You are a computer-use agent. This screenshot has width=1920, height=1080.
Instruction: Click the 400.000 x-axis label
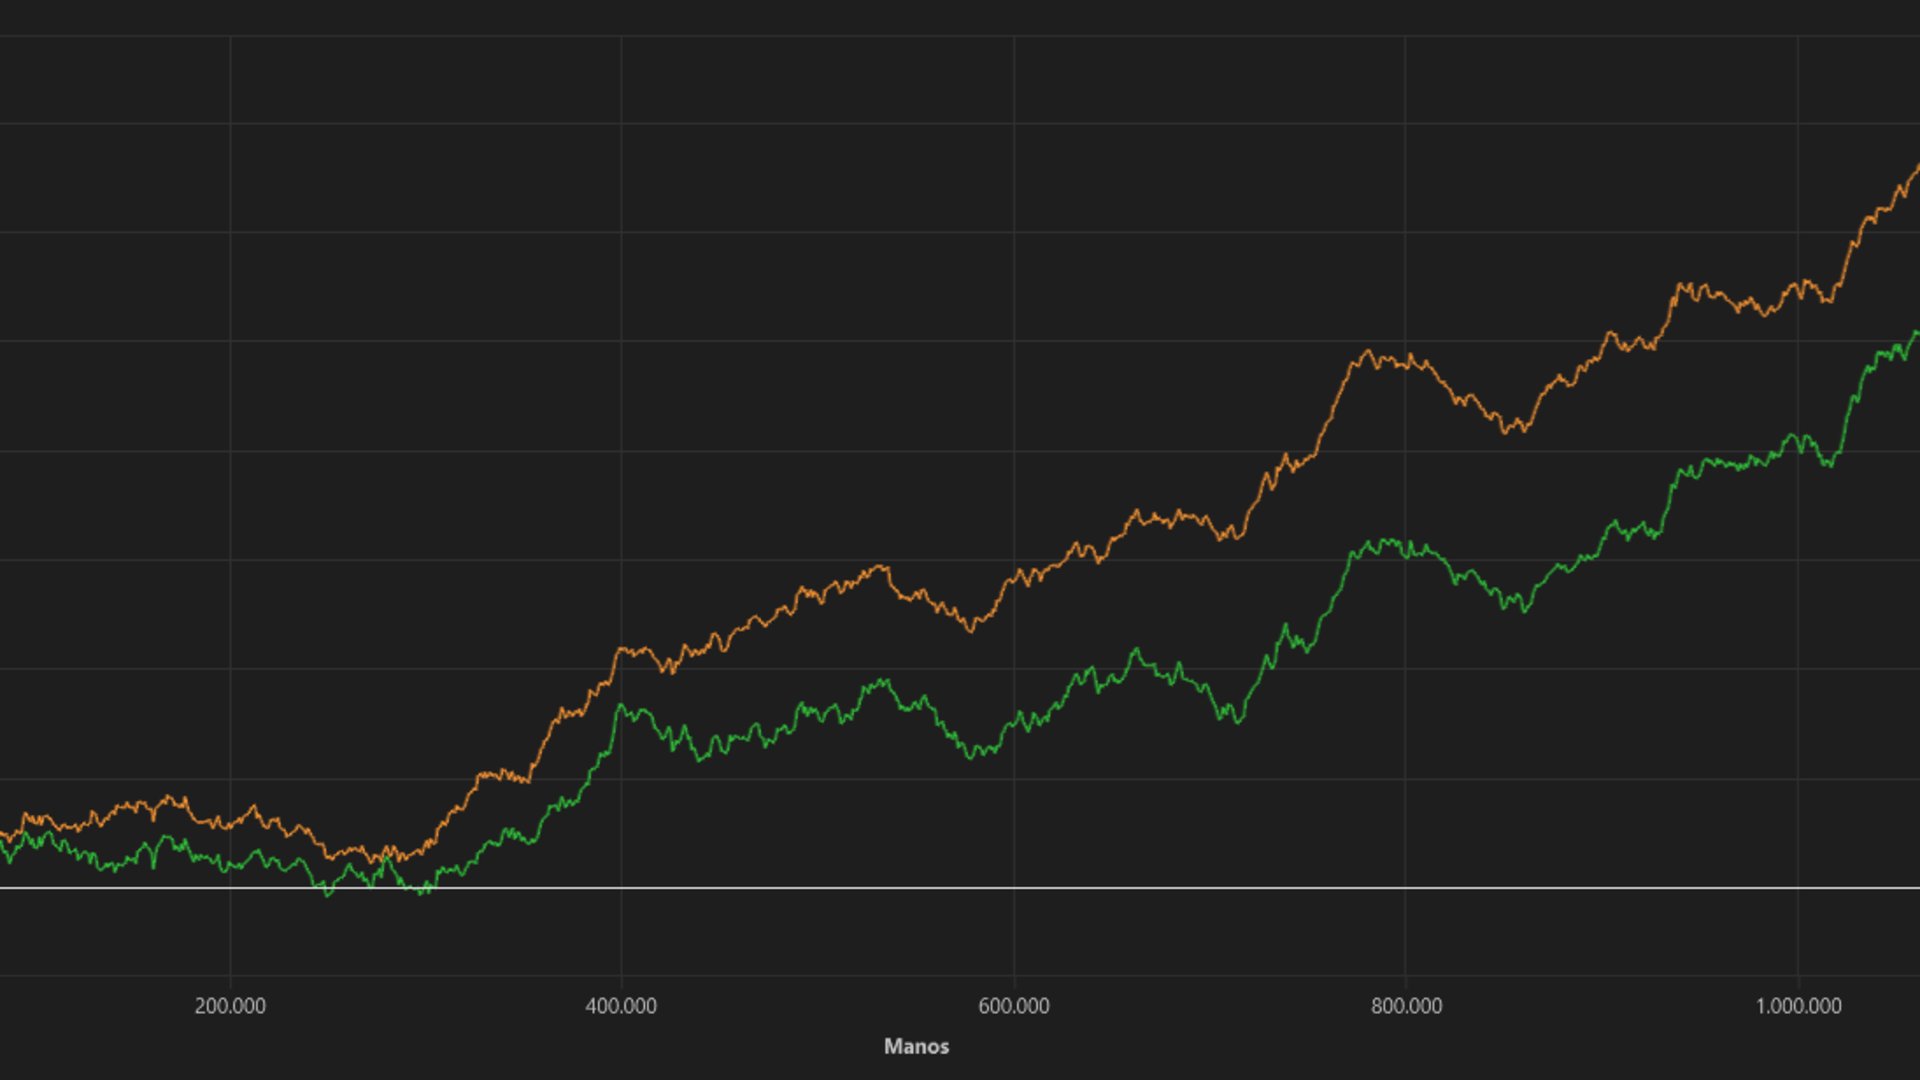click(621, 1006)
